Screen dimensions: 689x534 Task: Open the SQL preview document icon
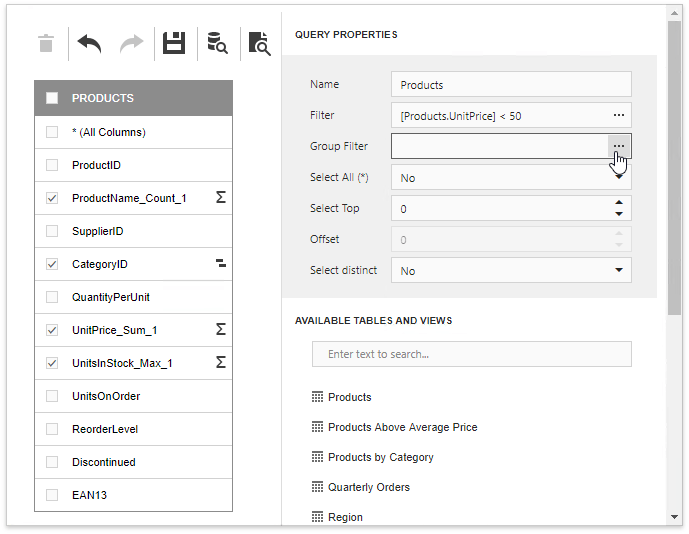coord(260,44)
